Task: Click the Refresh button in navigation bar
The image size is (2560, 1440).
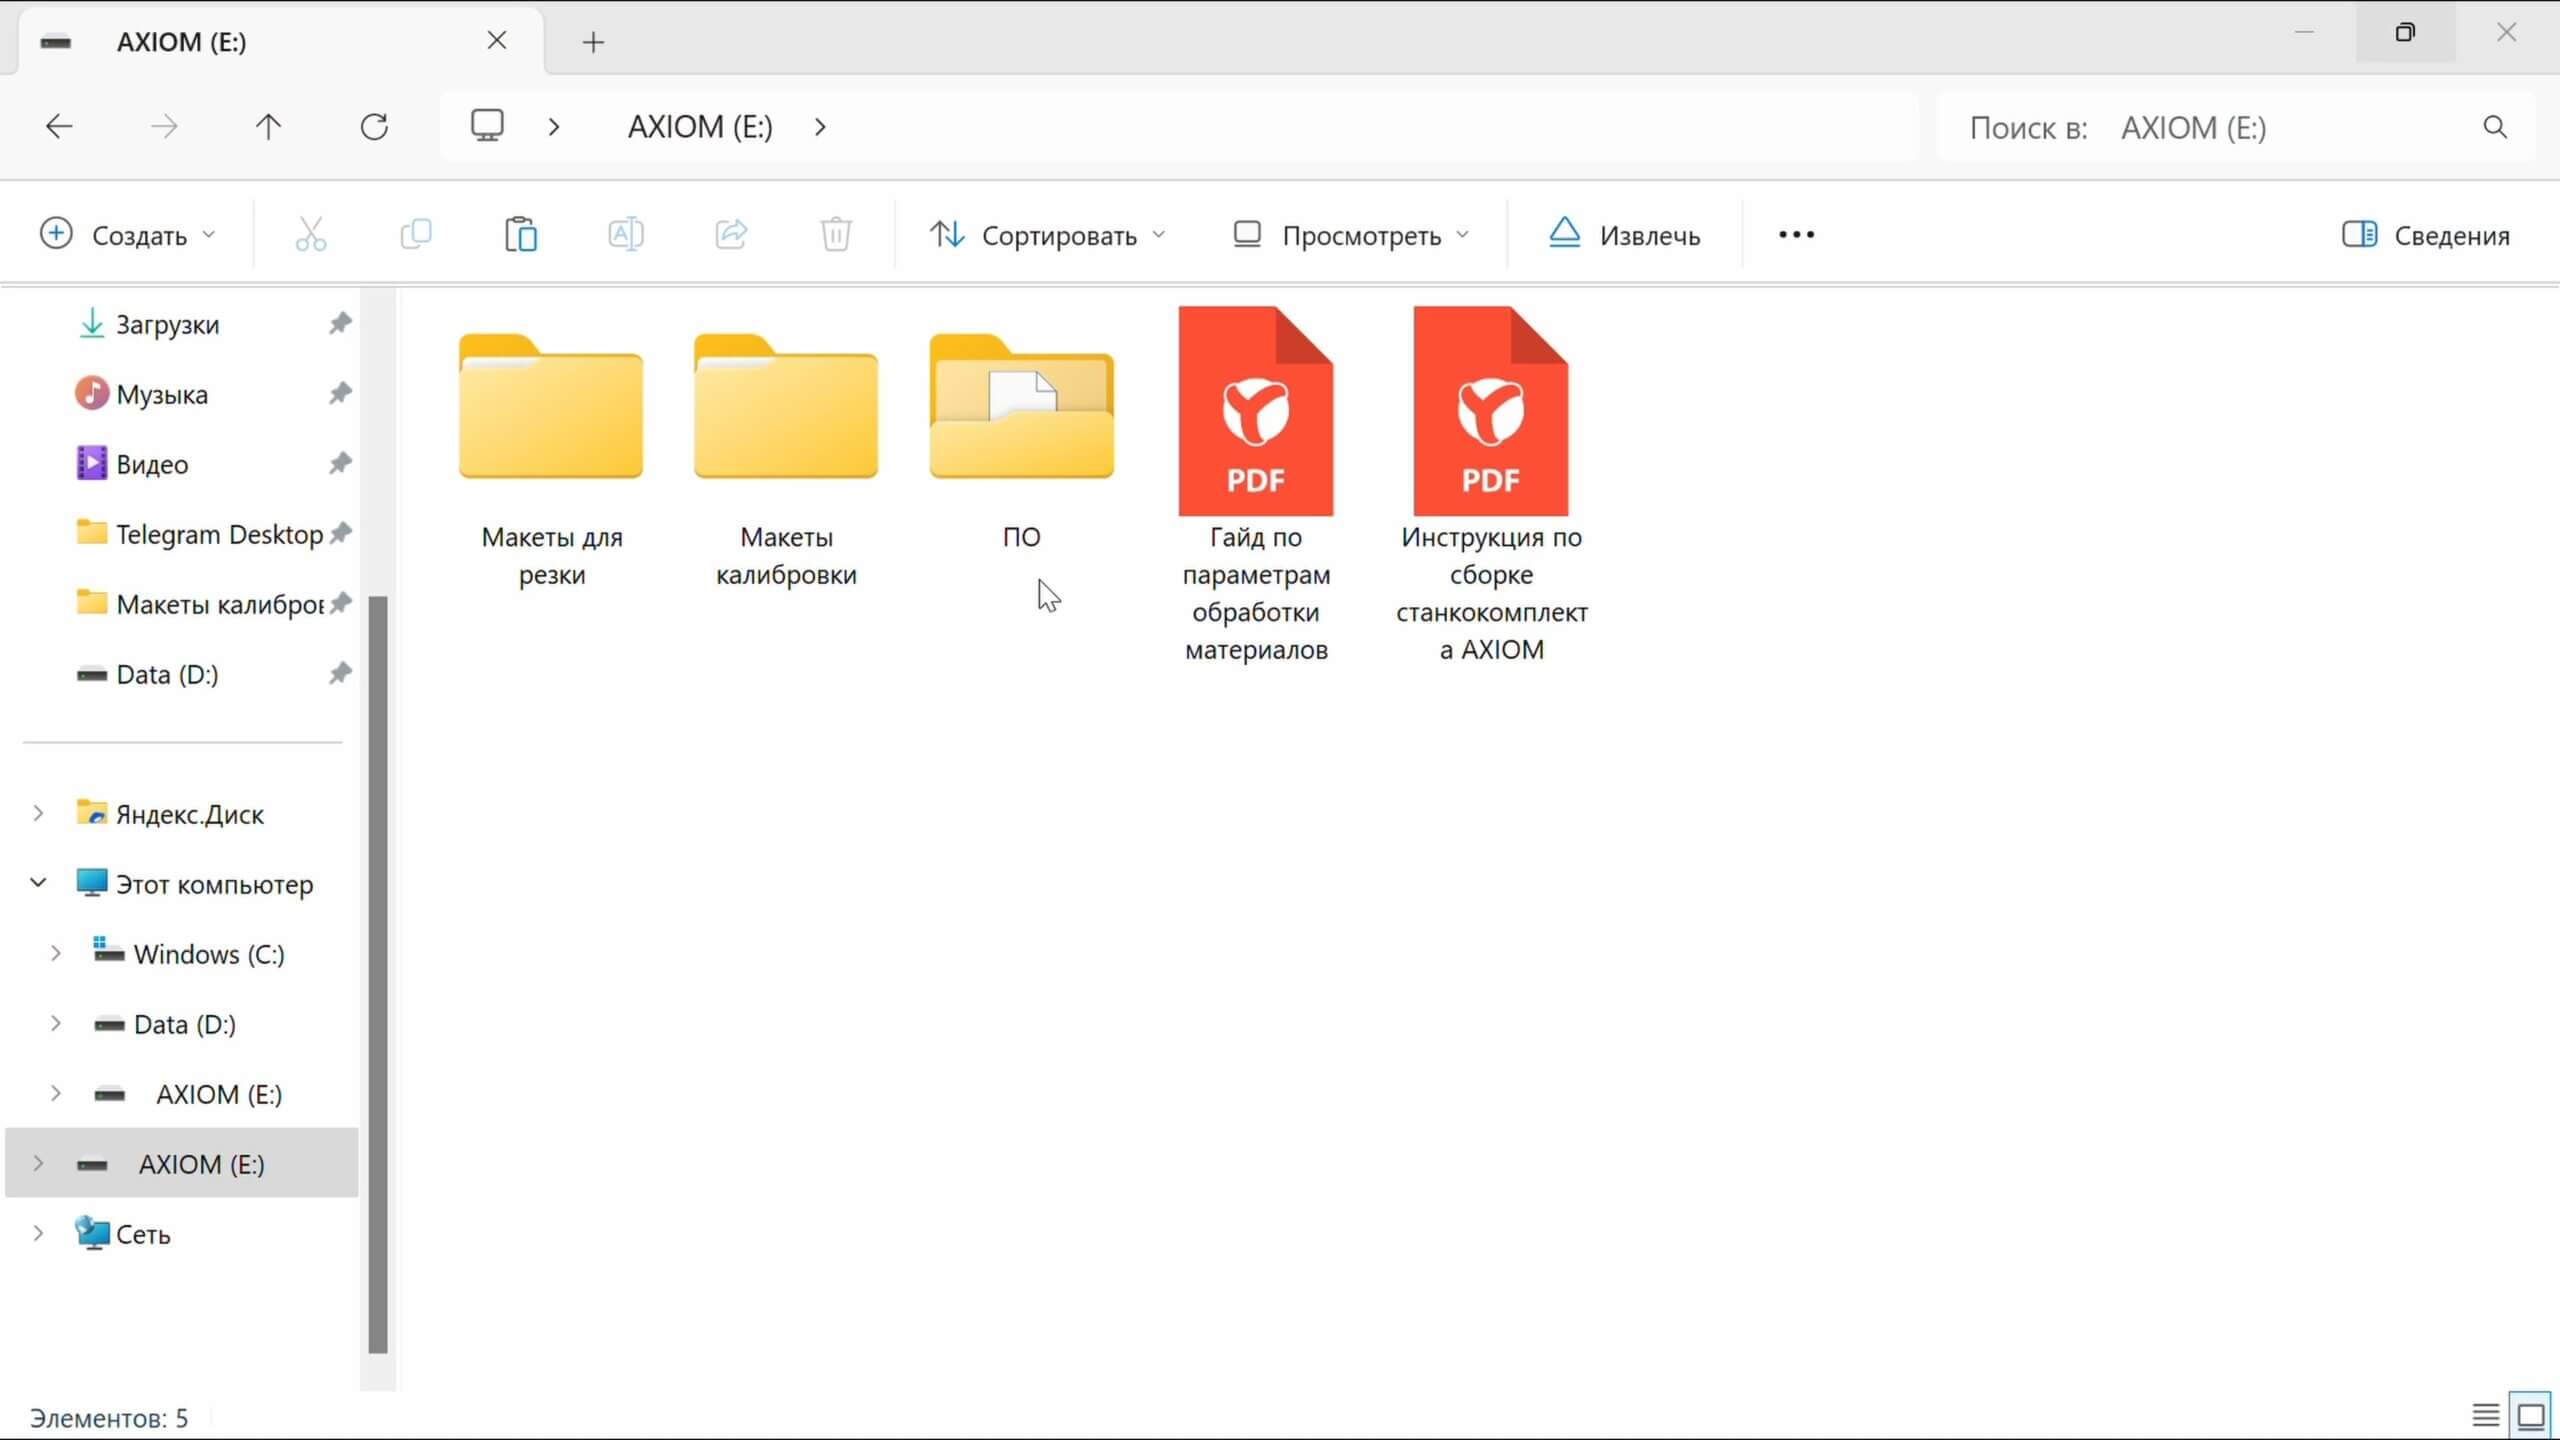Action: 374,127
